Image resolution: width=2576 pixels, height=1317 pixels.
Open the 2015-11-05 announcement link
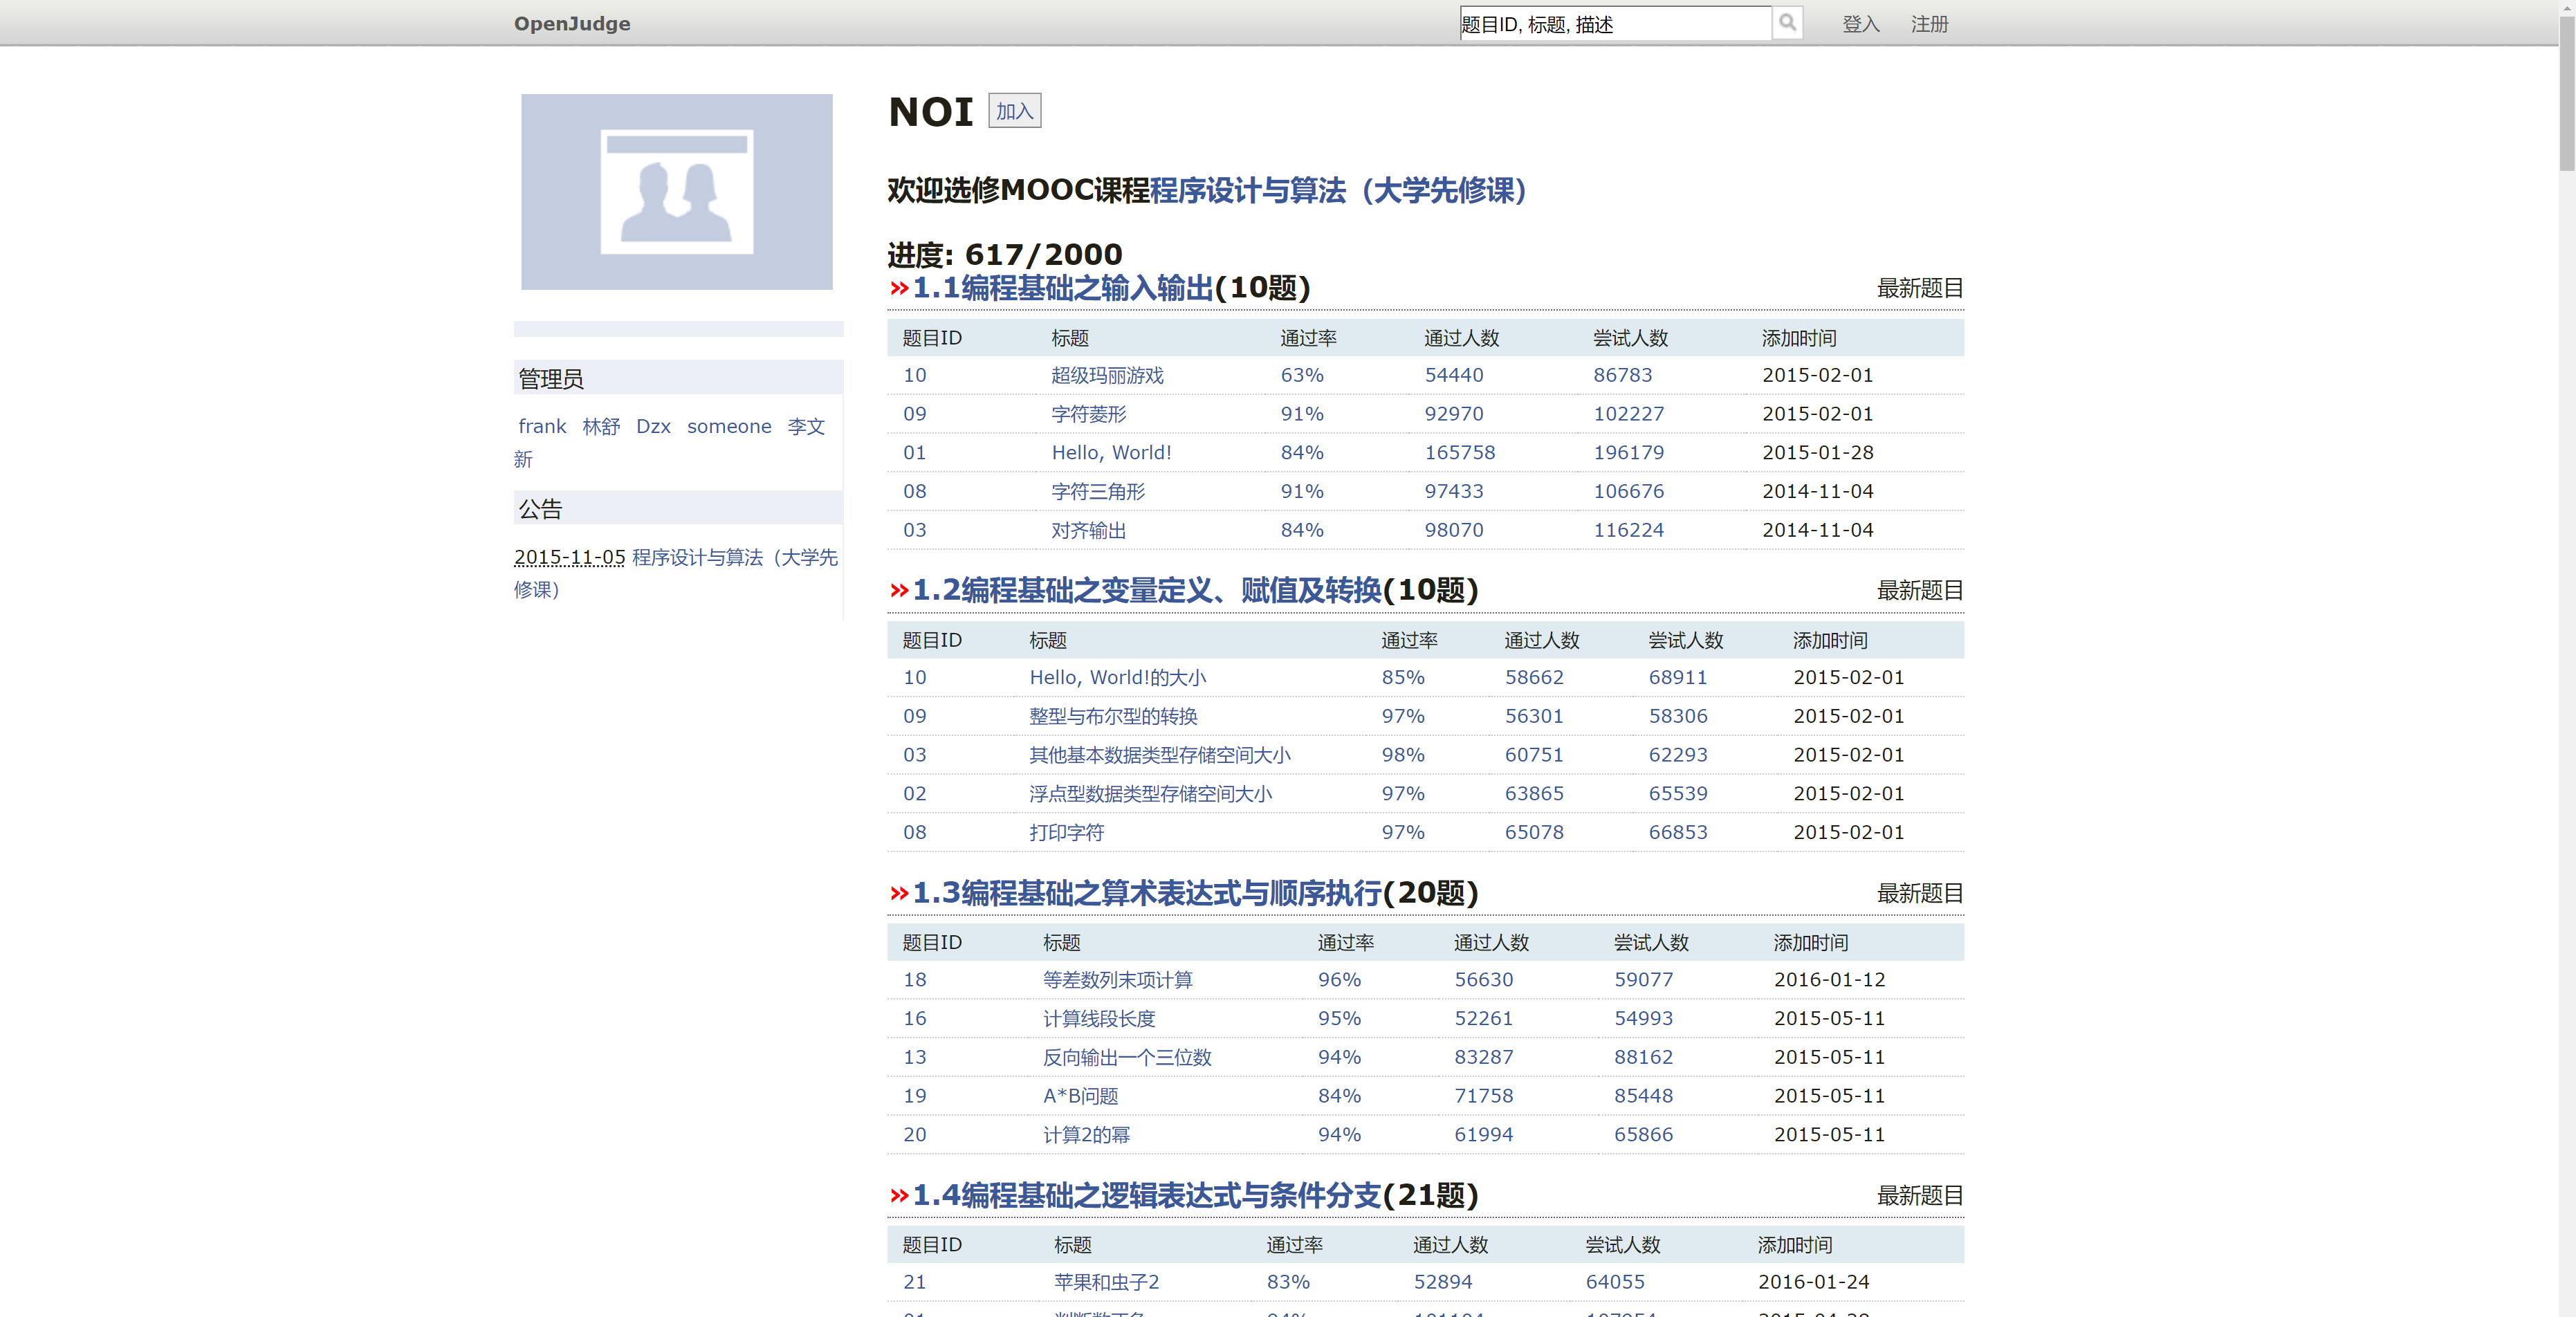pos(734,557)
